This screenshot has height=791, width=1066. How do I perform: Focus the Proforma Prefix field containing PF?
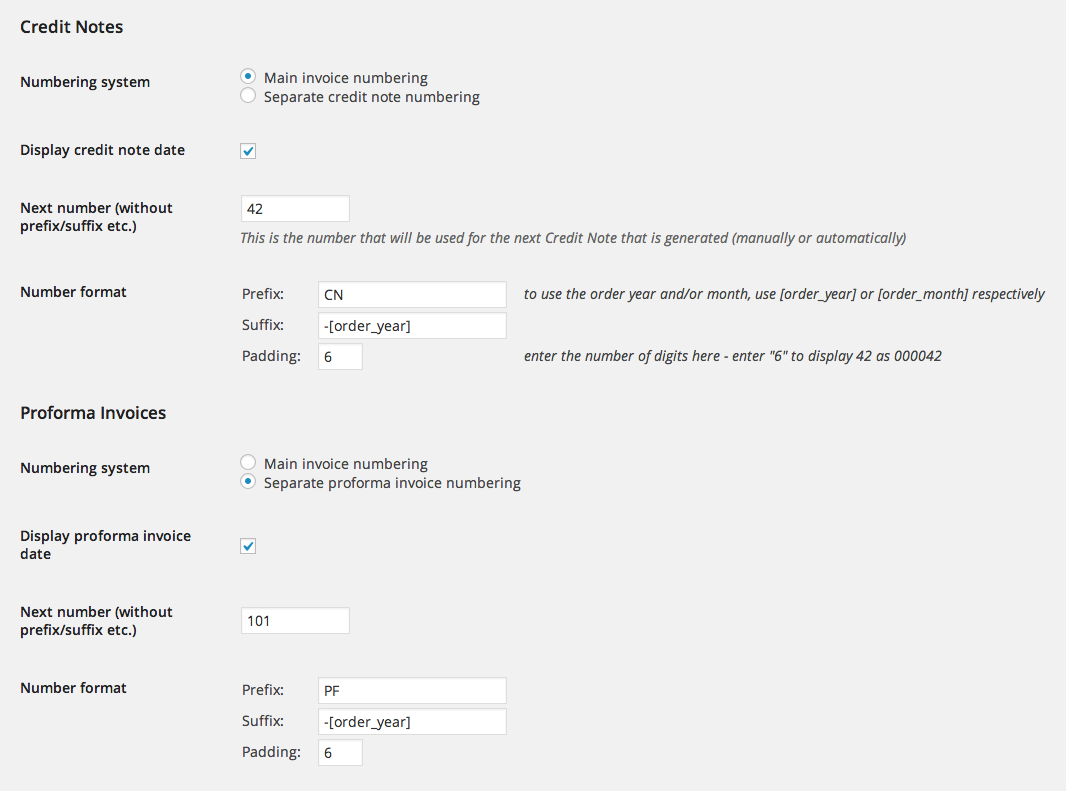pyautogui.click(x=411, y=690)
